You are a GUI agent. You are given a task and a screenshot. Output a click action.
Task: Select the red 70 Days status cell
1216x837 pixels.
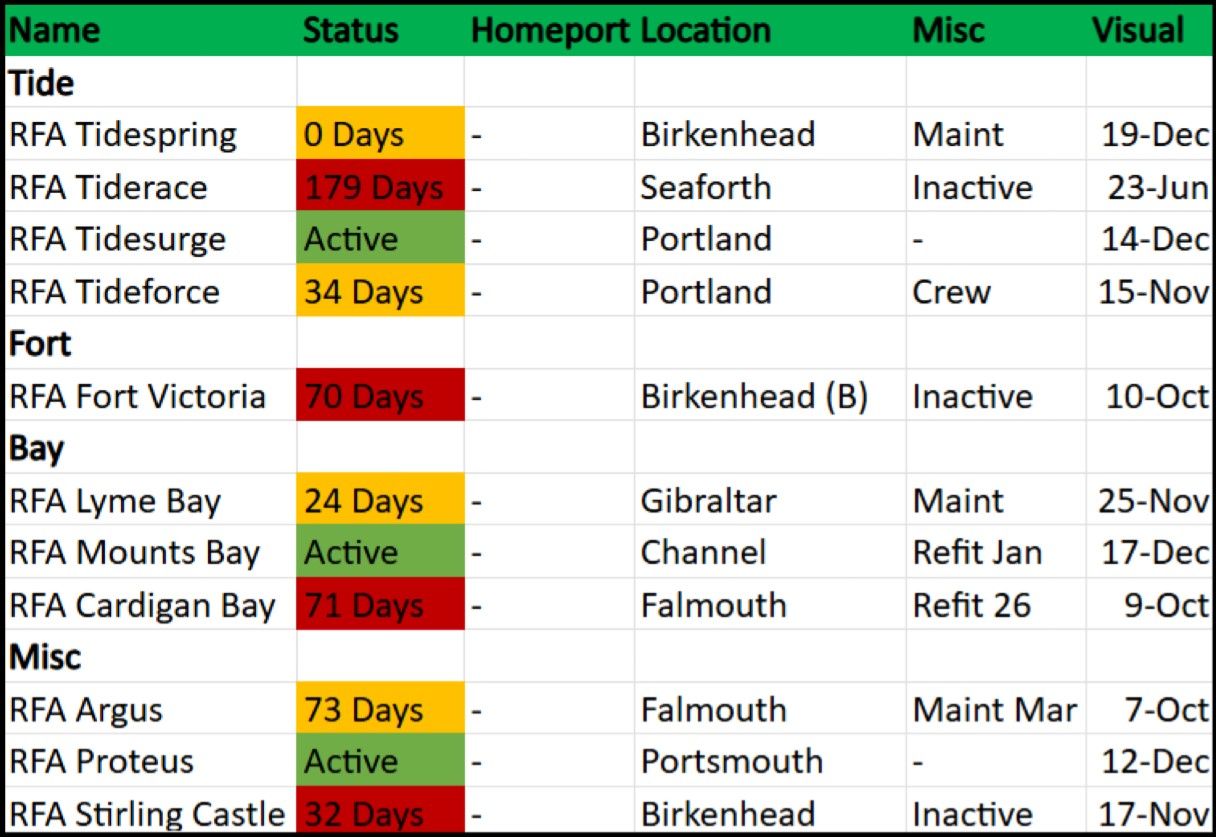(380, 397)
